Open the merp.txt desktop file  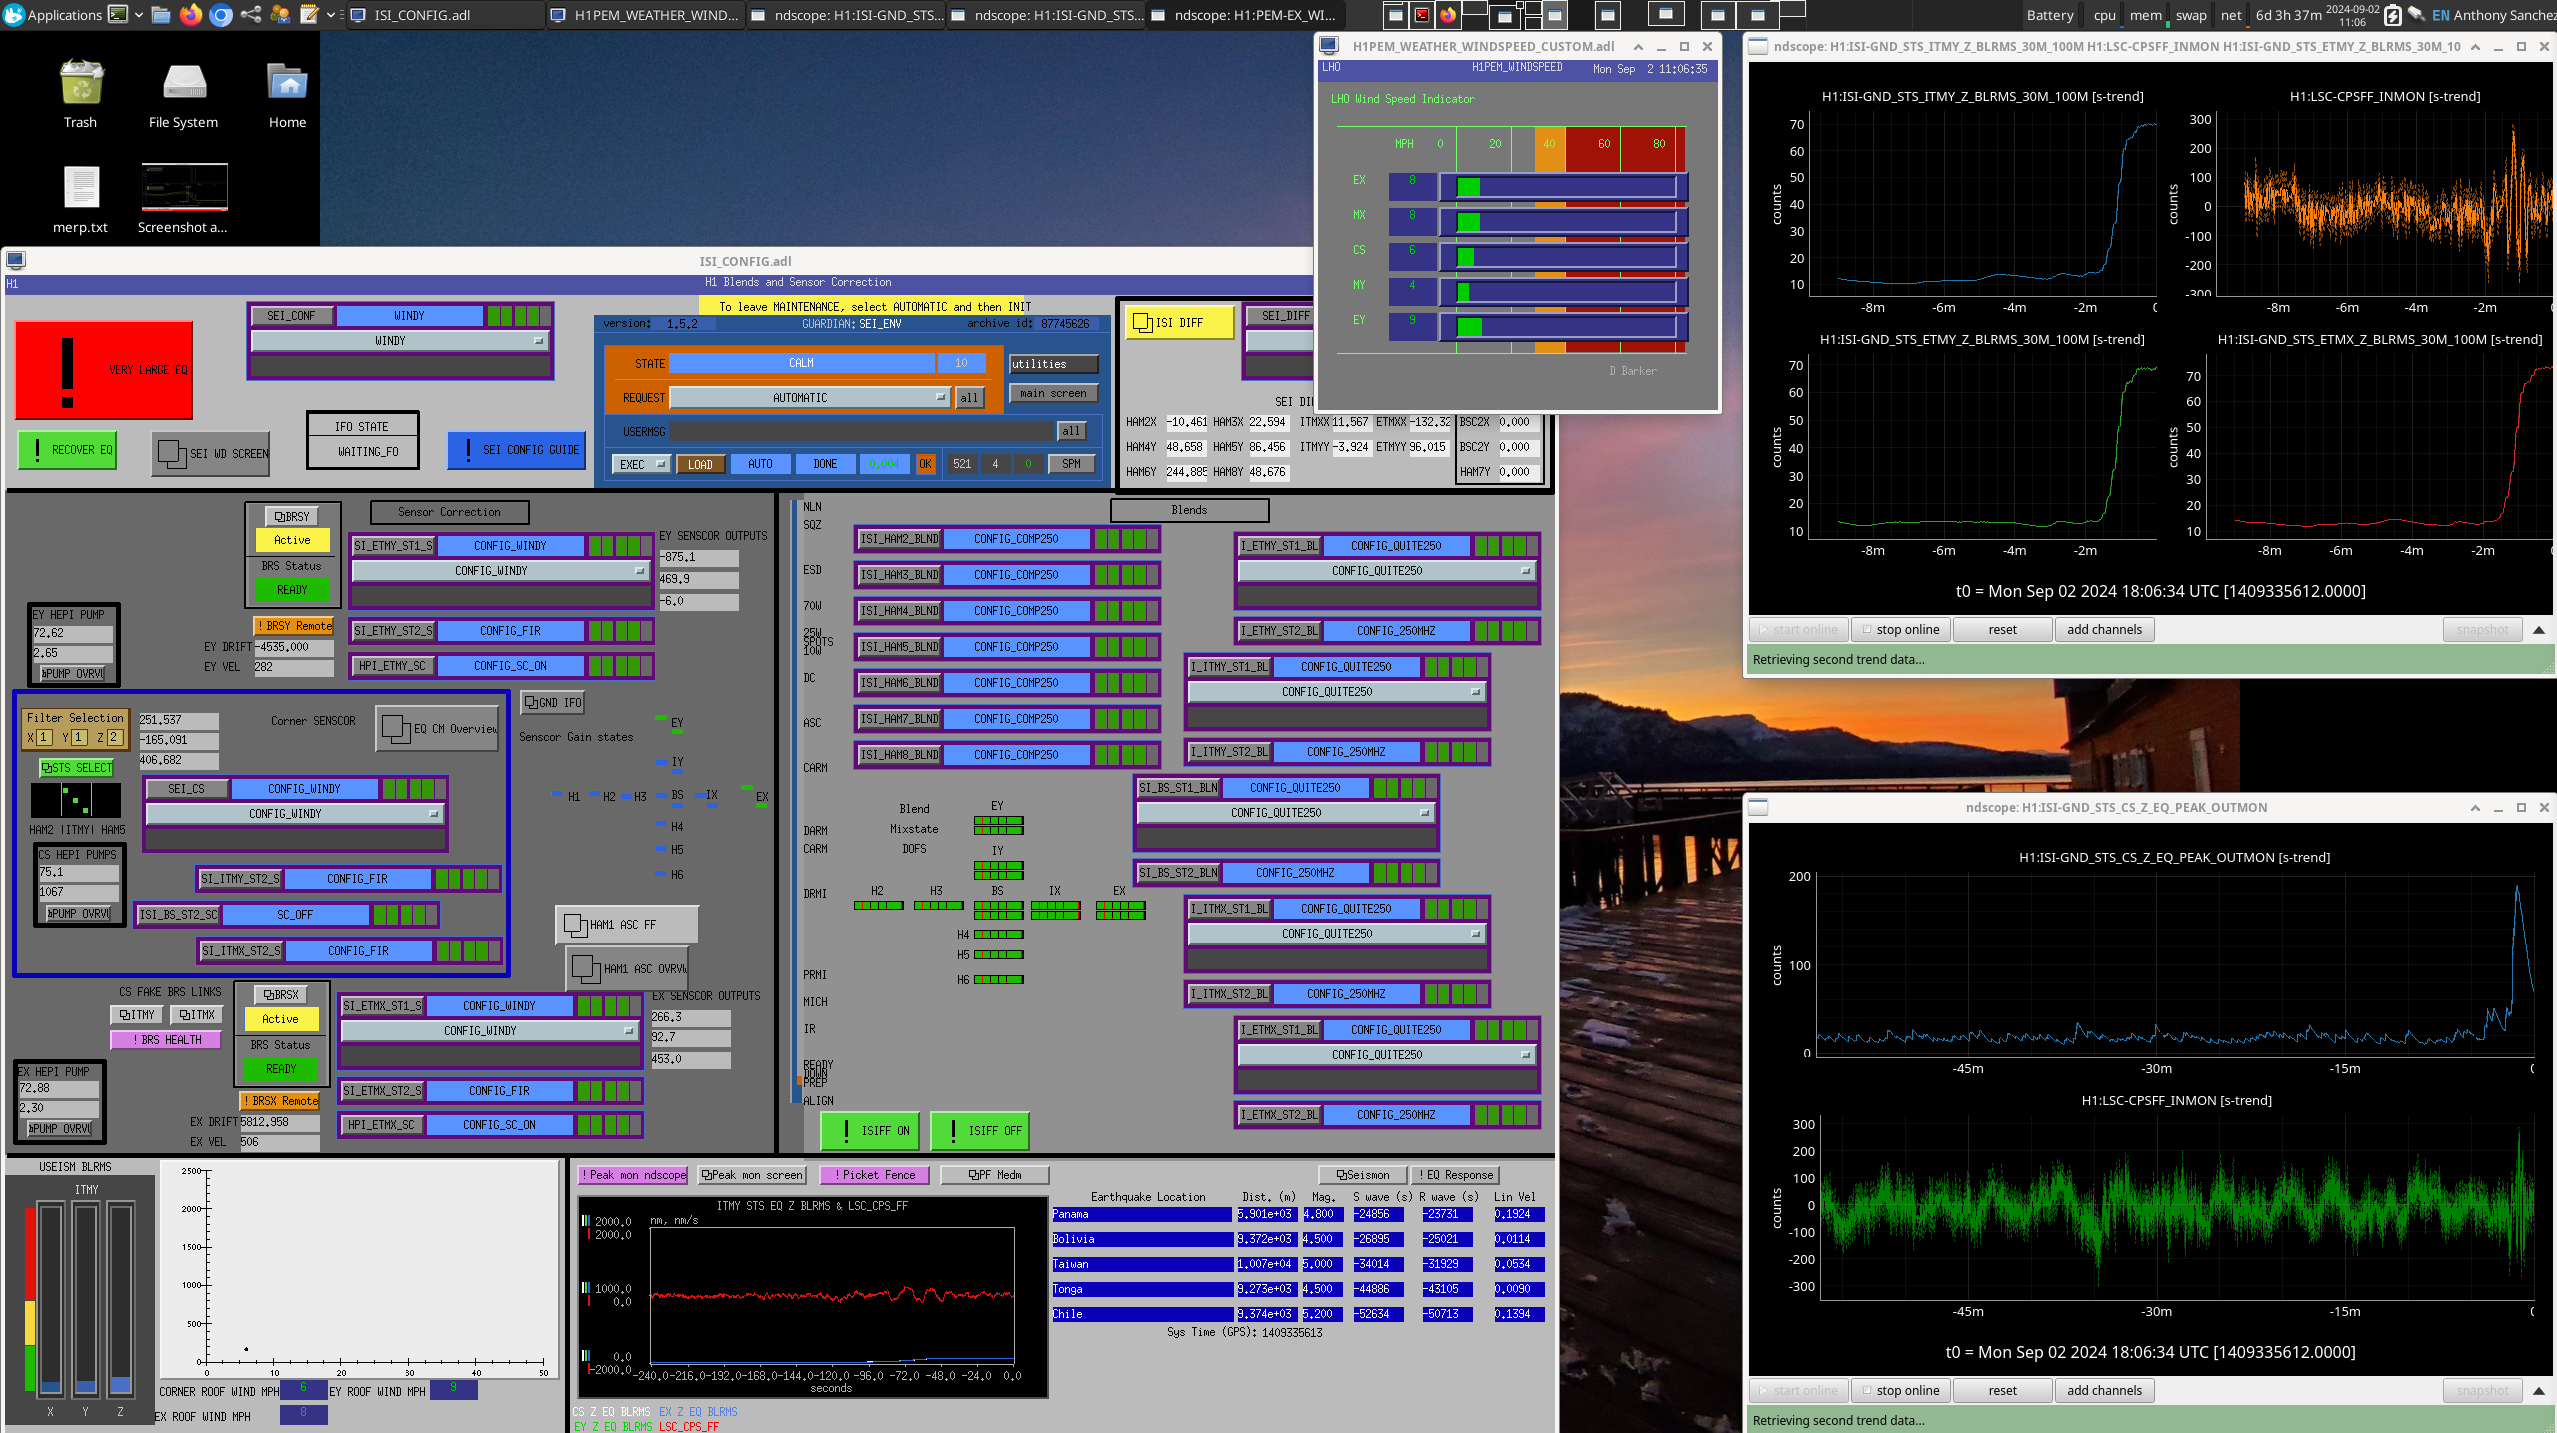tap(81, 200)
